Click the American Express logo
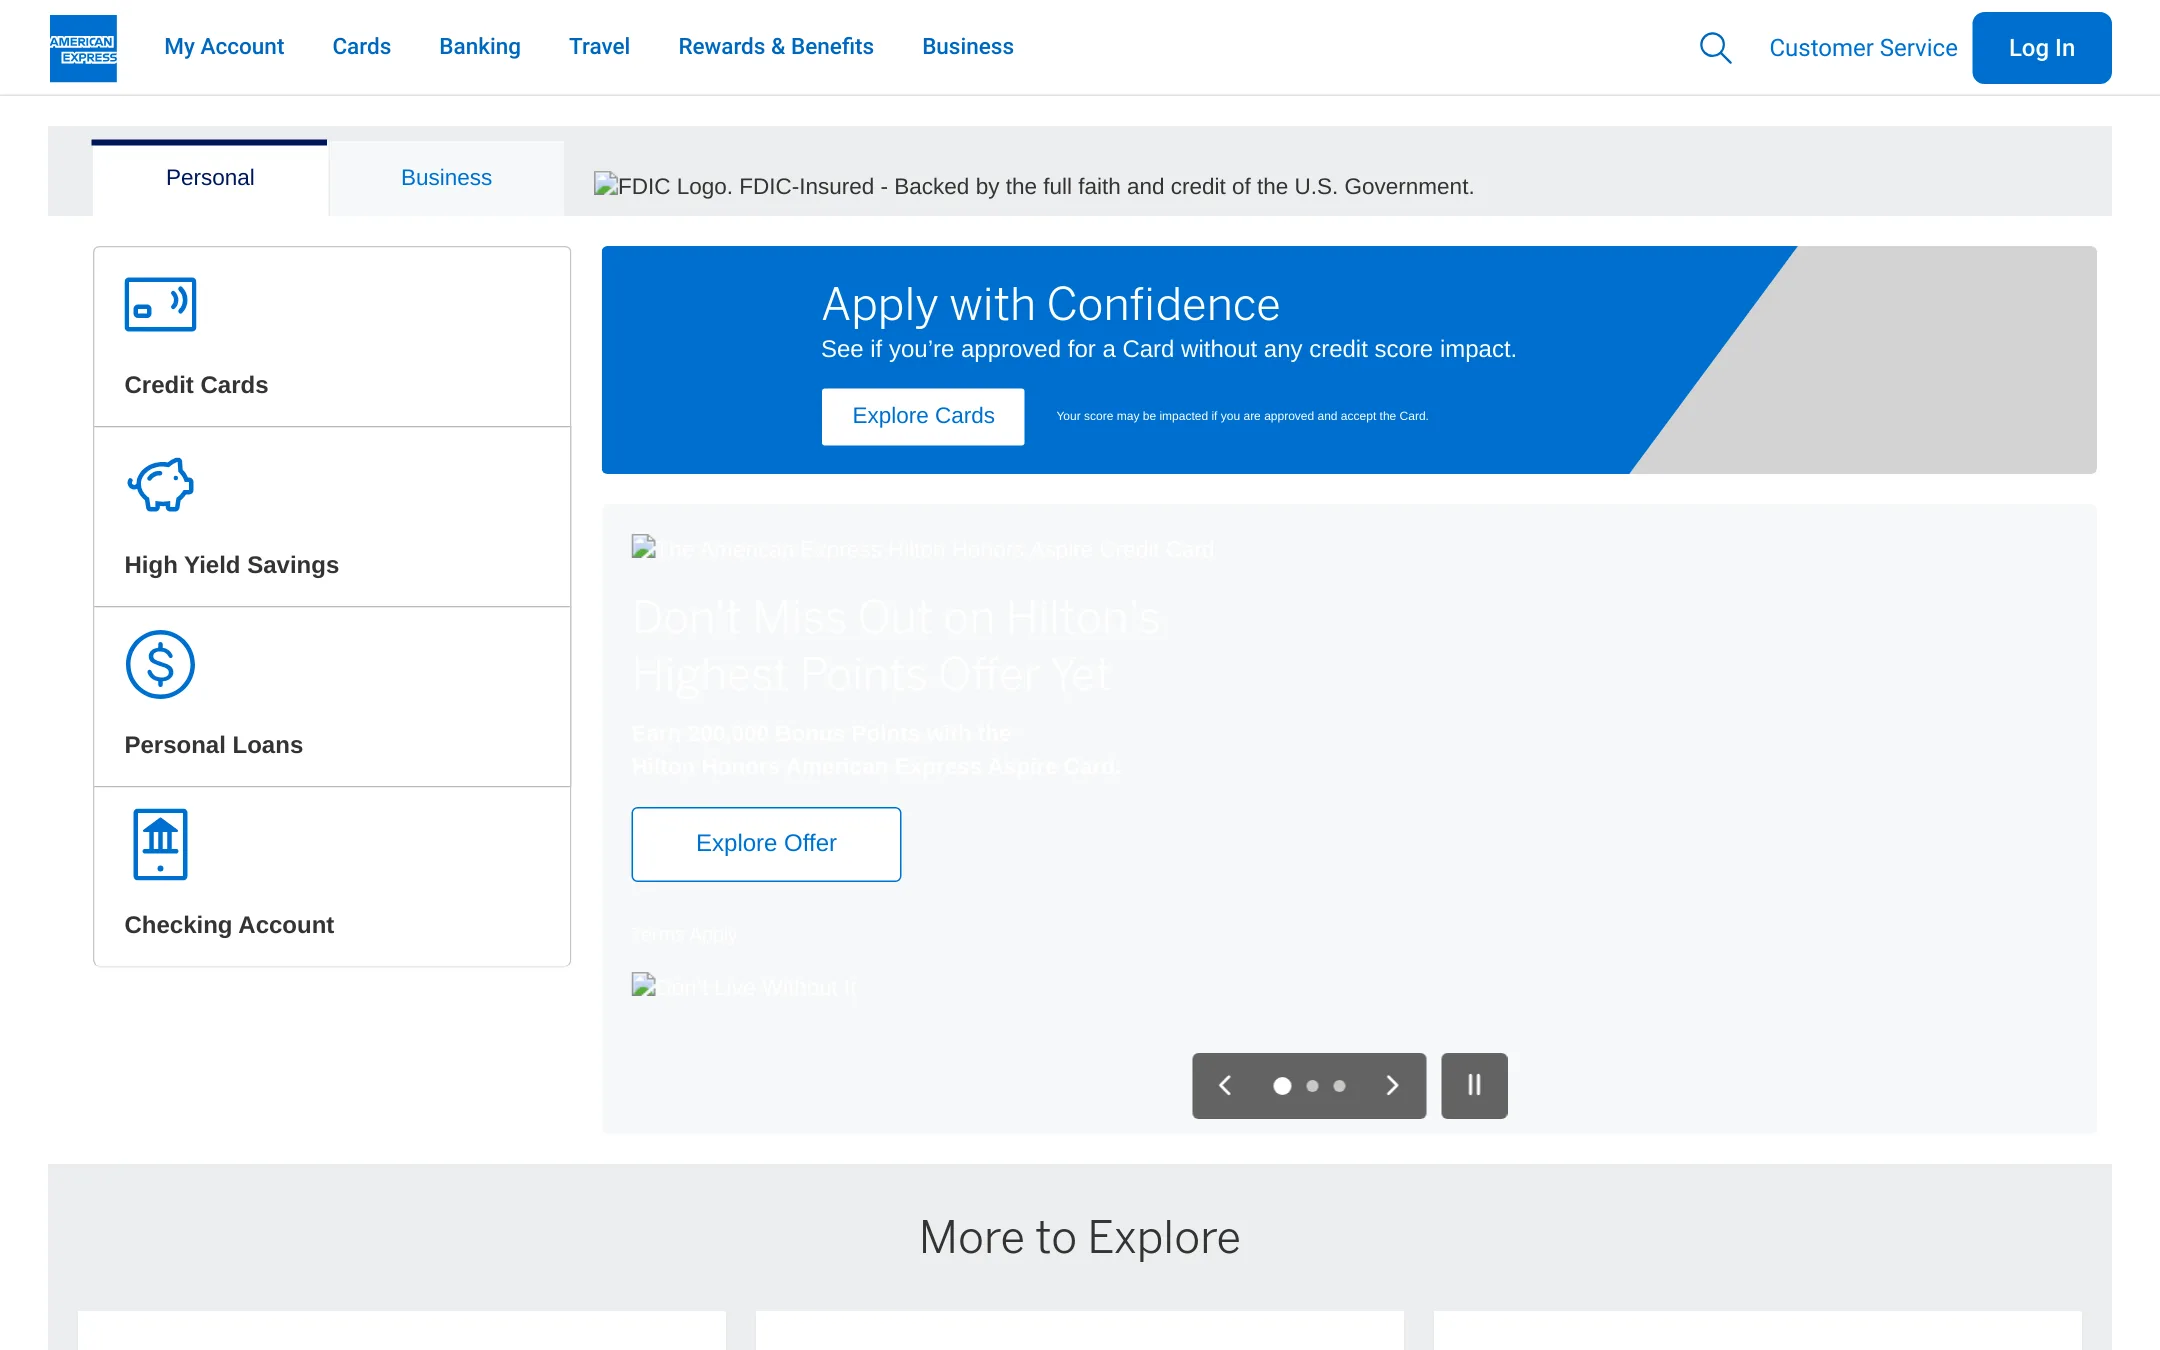The height and width of the screenshot is (1350, 2160). pos(83,48)
